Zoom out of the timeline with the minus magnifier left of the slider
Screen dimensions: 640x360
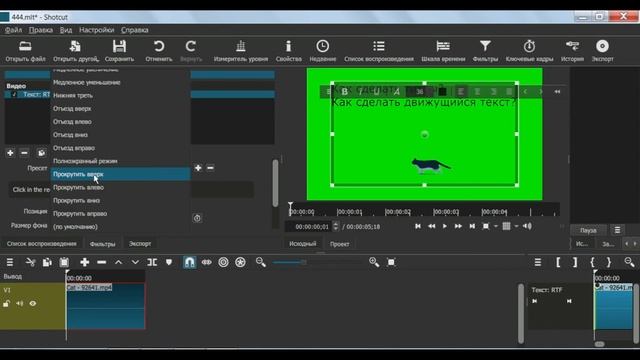pyautogui.click(x=261, y=262)
